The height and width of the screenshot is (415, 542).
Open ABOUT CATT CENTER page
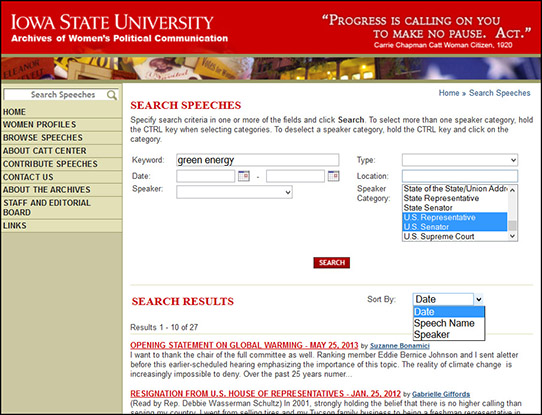pos(62,151)
